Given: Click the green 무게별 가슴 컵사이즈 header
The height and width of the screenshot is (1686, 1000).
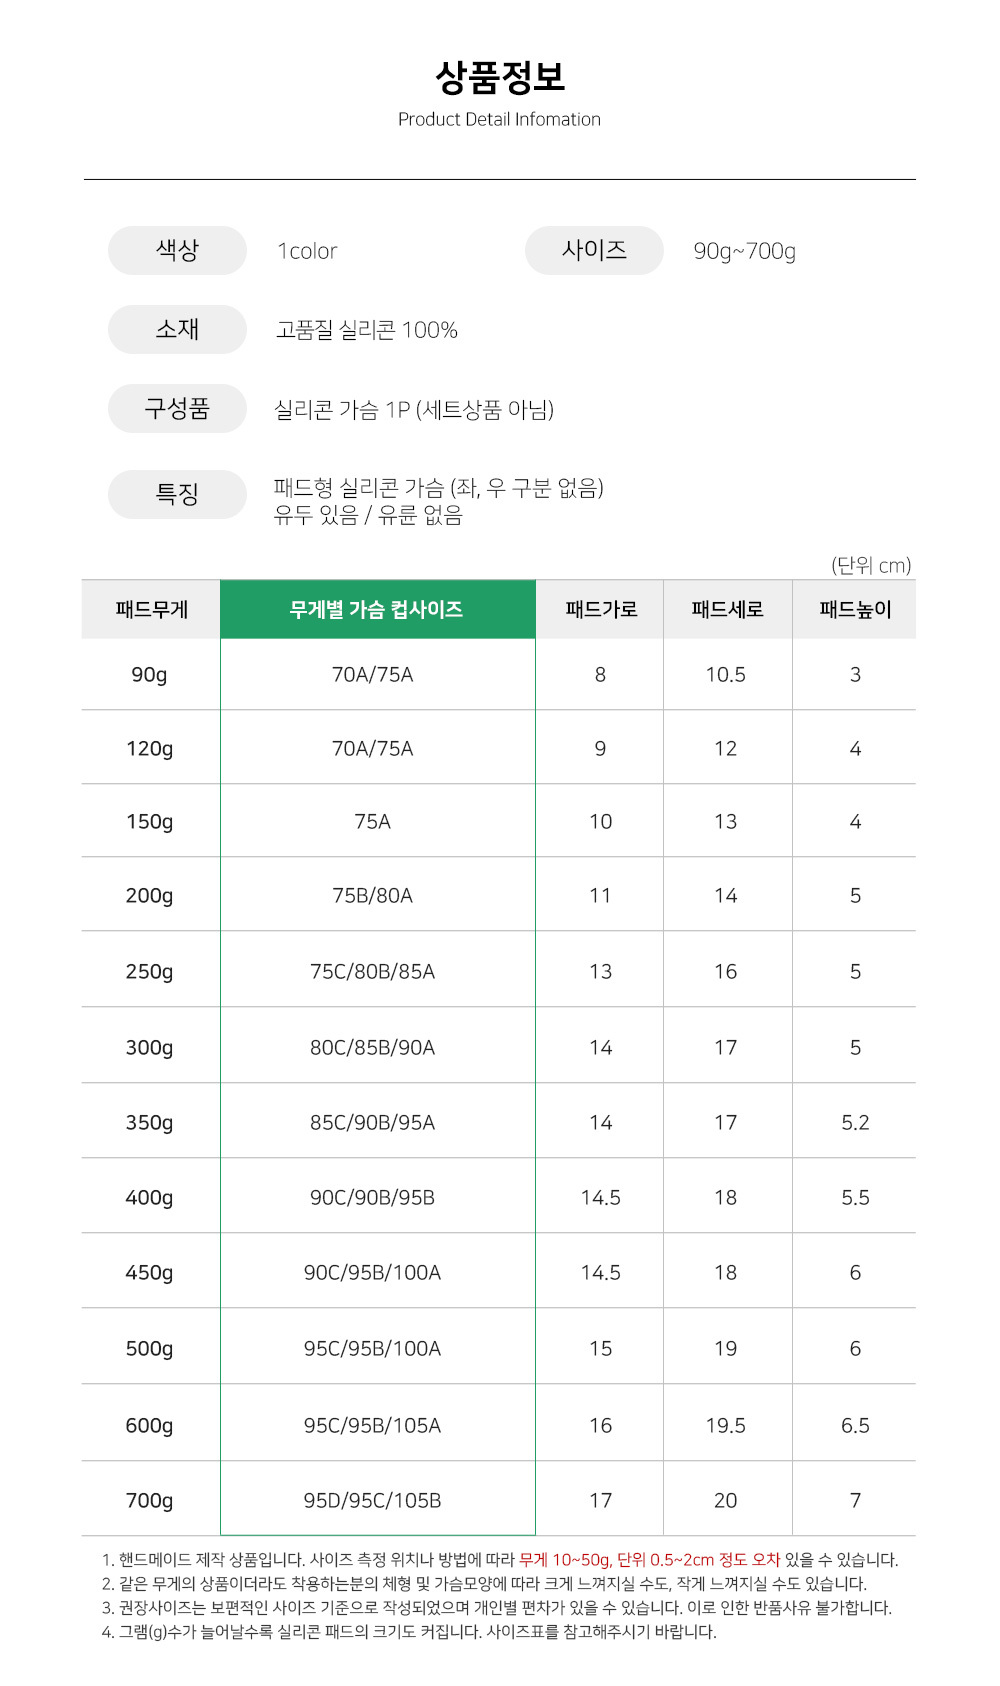Looking at the screenshot, I should click(377, 609).
